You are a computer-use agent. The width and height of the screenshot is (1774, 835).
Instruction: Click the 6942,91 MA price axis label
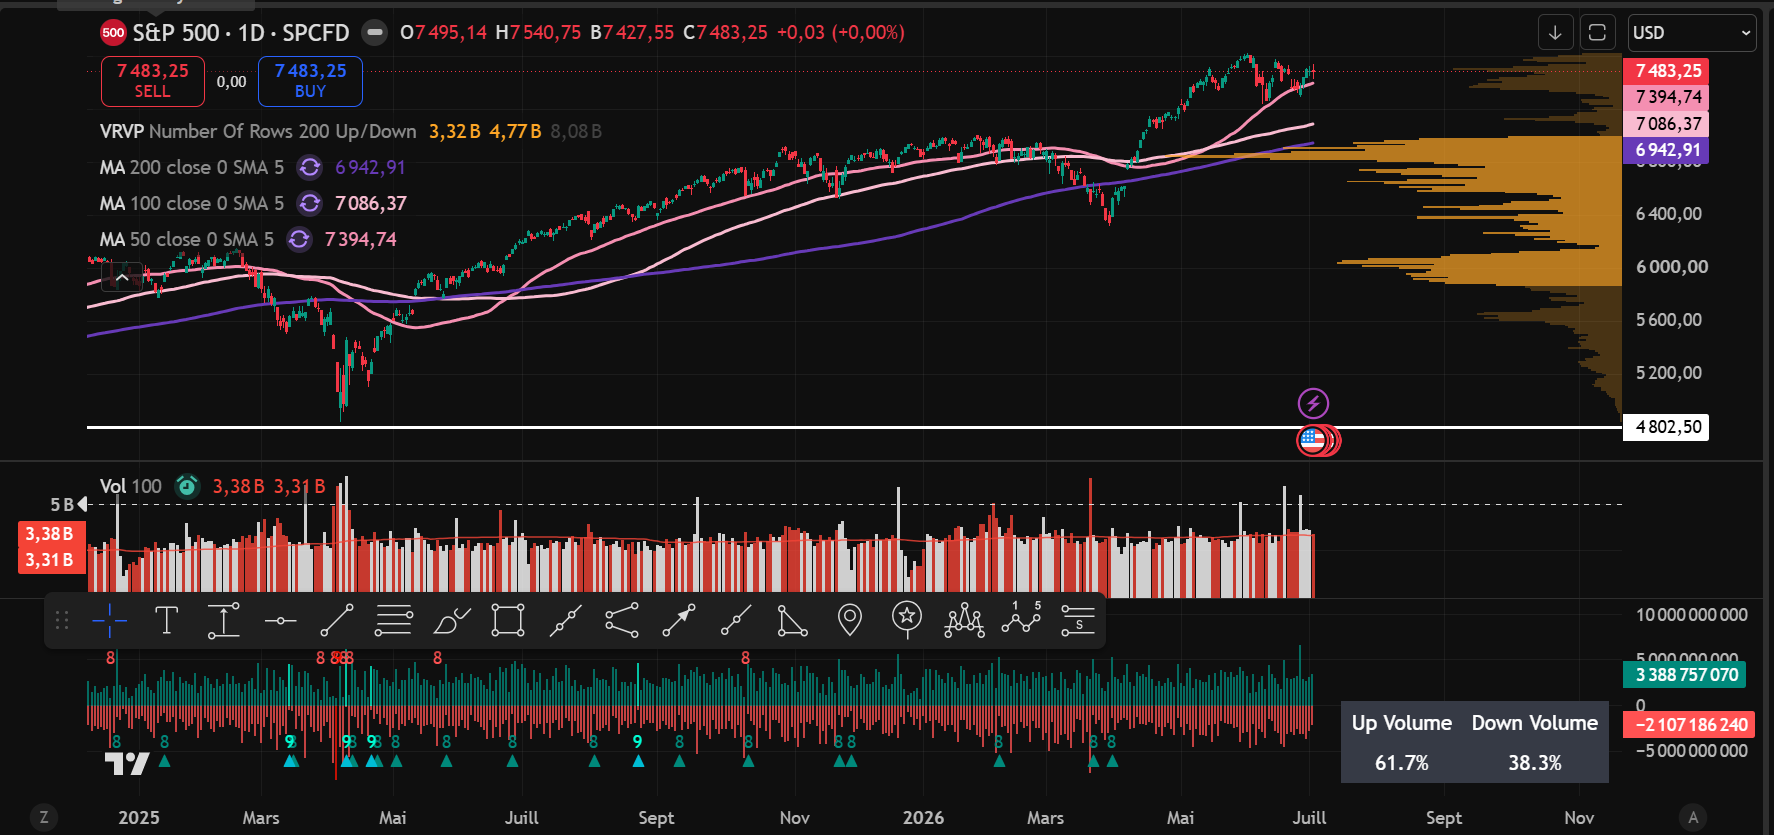point(1666,150)
